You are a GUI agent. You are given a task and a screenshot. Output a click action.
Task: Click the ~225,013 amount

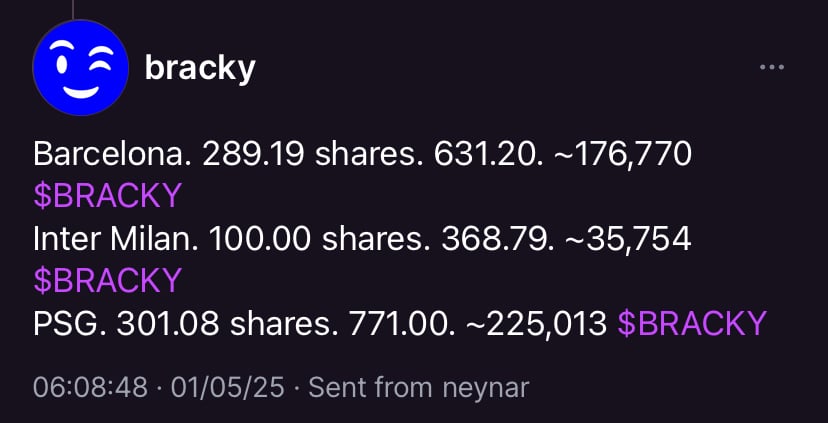tap(537, 323)
